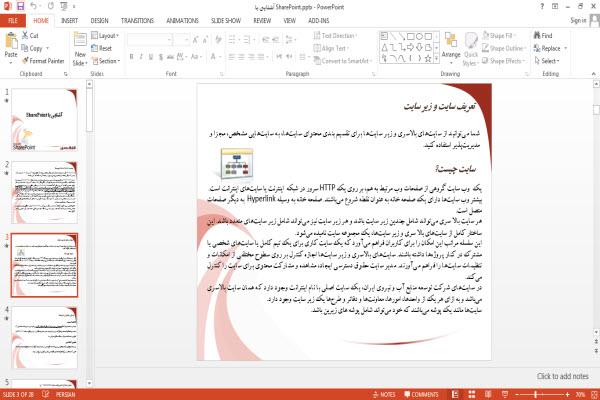This screenshot has height=400, width=600.
Task: Click zoom out minus button
Action: point(517,394)
